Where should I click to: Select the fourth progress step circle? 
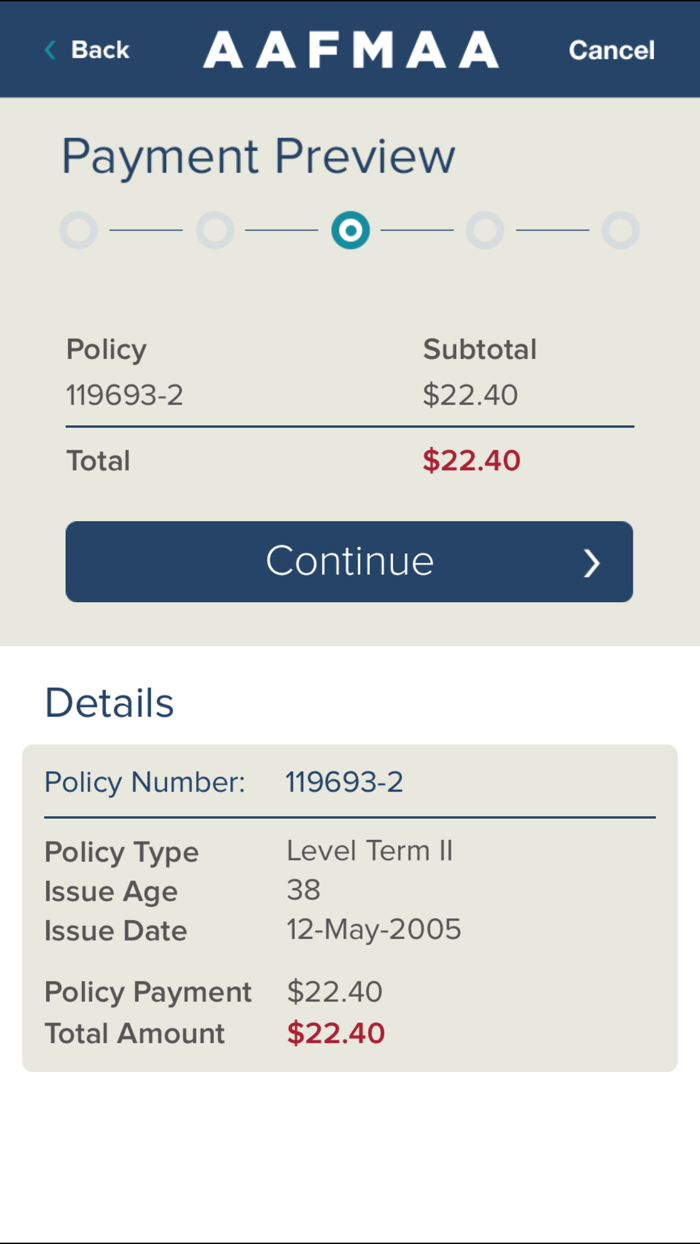pyautogui.click(x=485, y=231)
